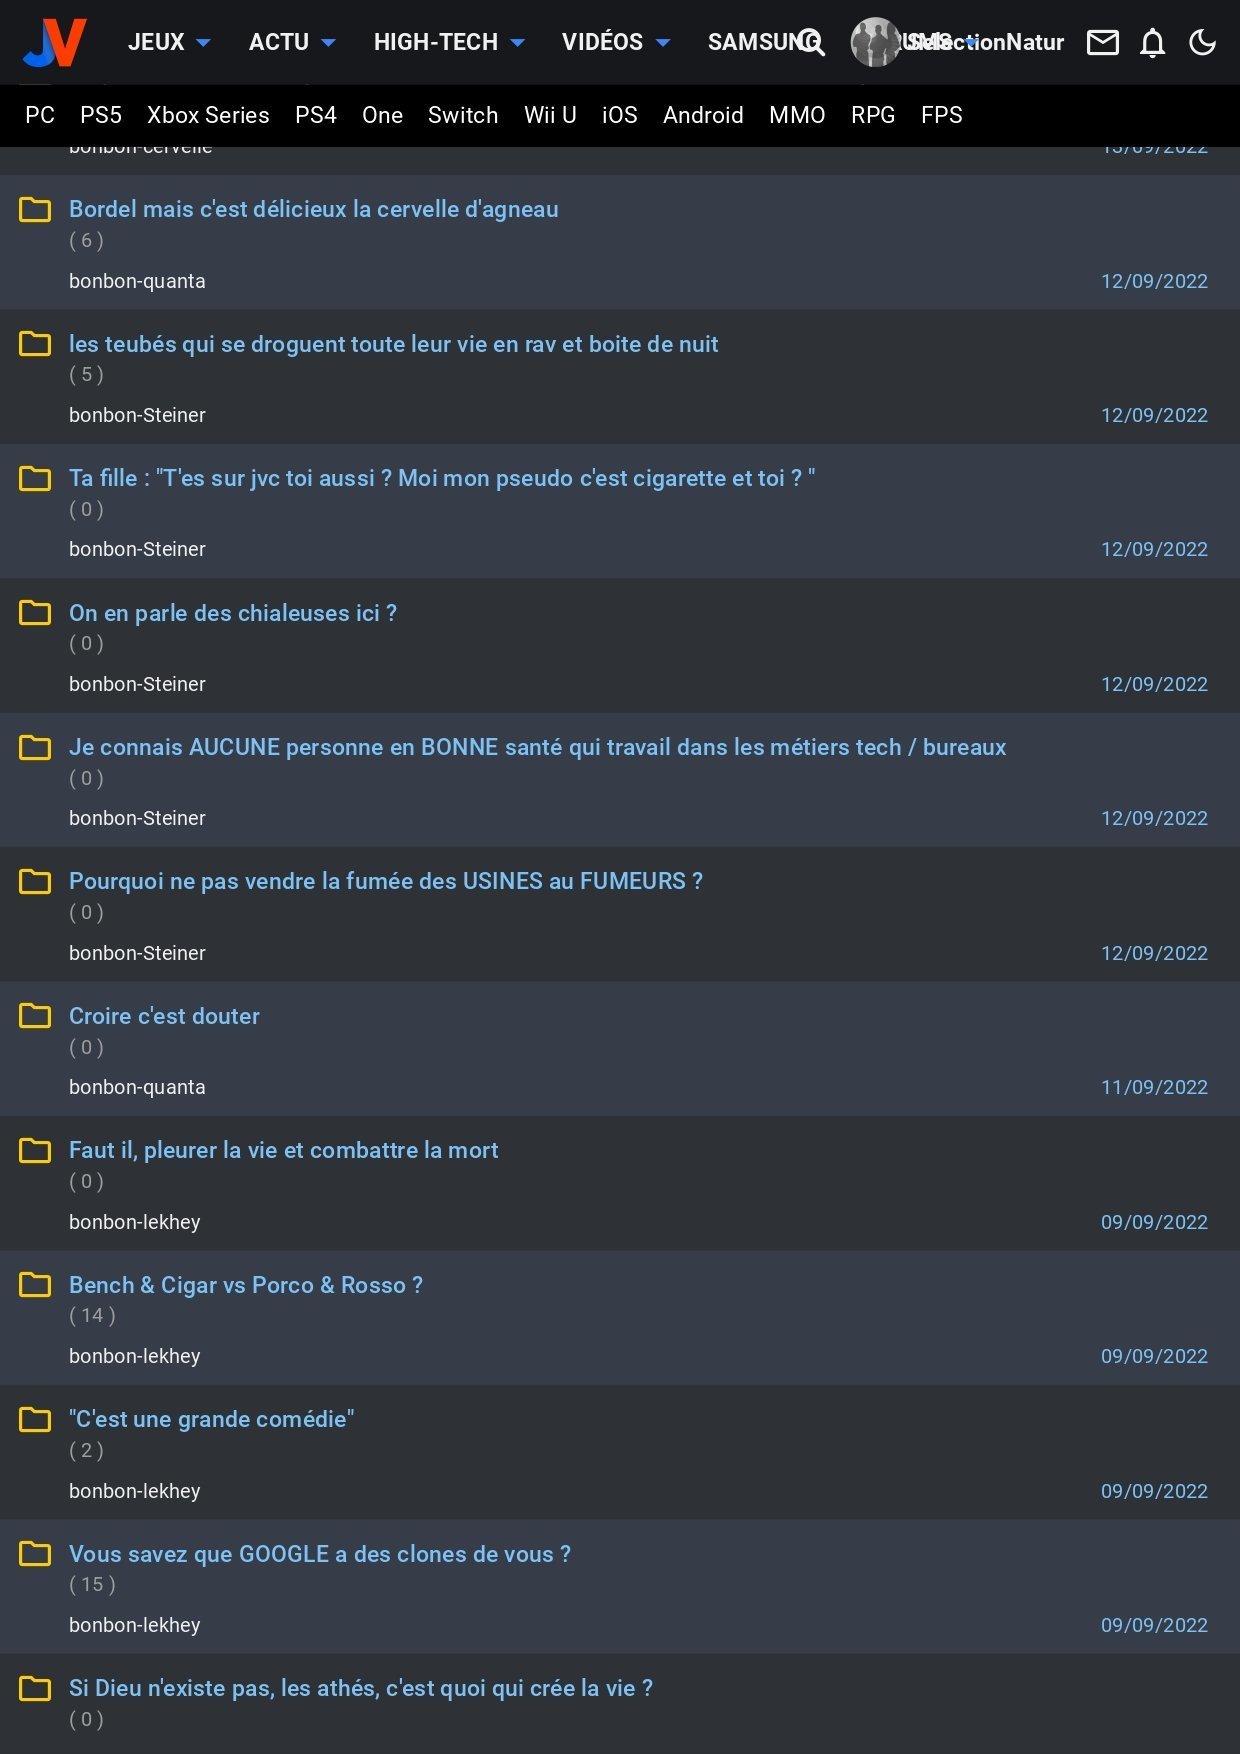Open the messages envelope icon
The image size is (1240, 1754).
click(1102, 42)
